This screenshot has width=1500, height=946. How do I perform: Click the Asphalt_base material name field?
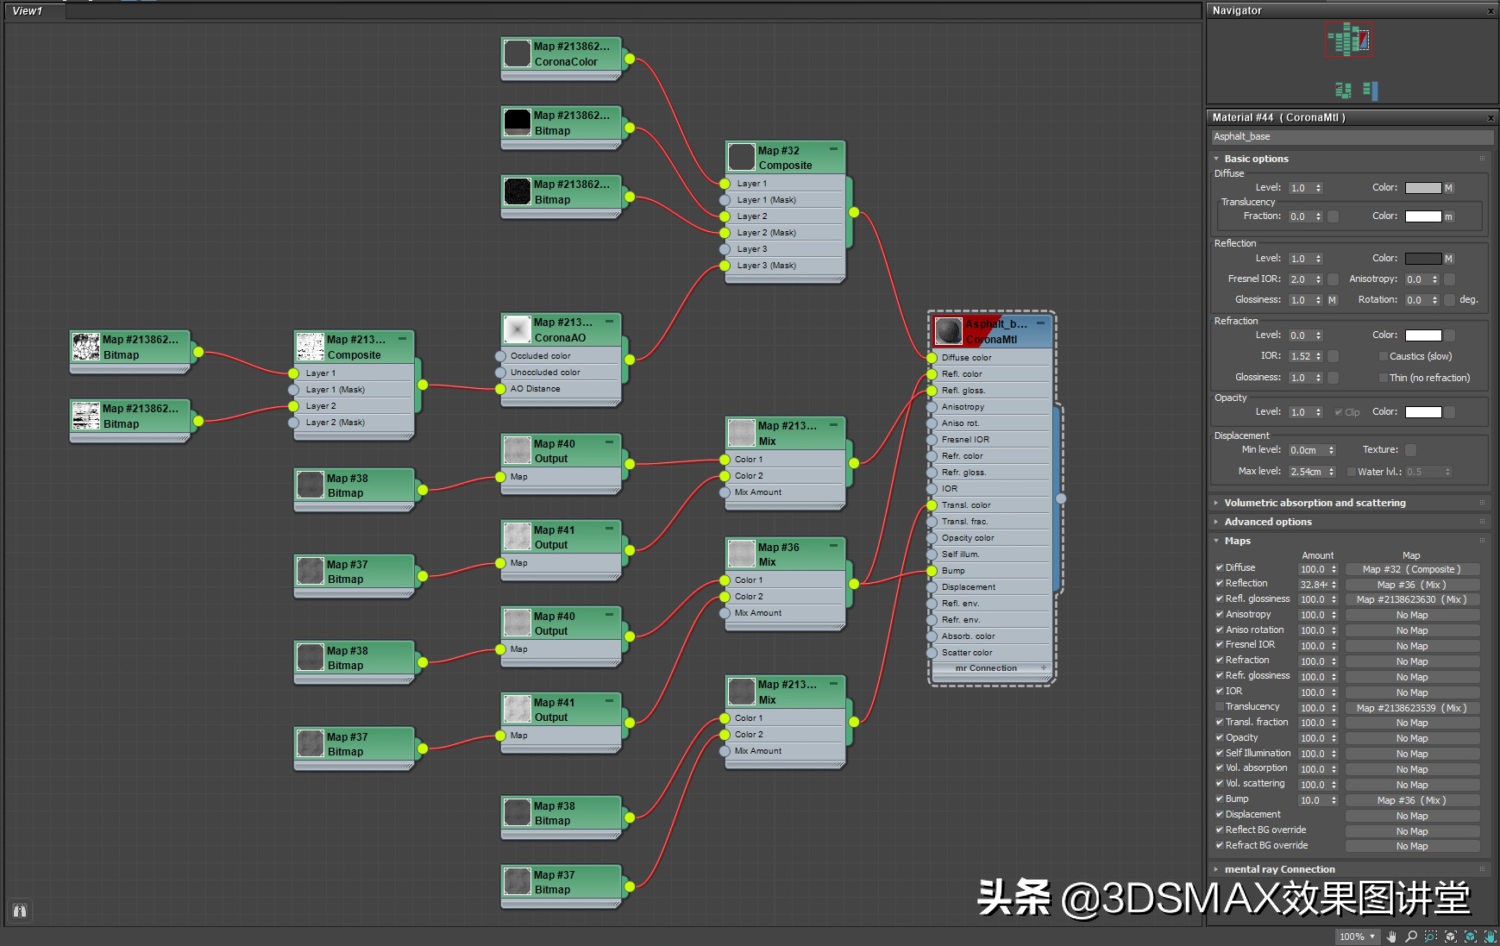pos(1350,137)
